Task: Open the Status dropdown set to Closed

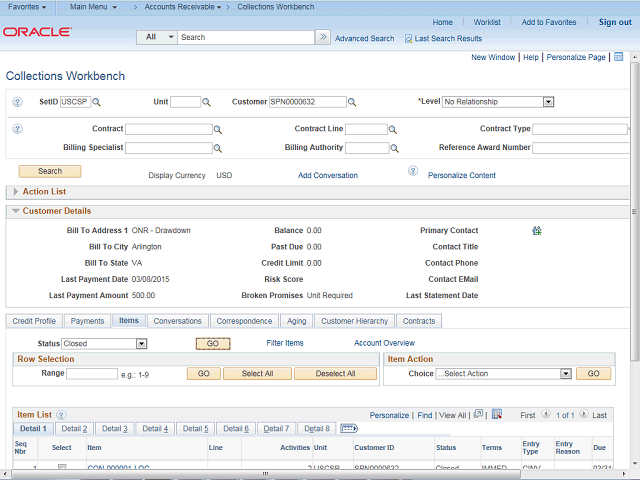Action: (x=141, y=344)
